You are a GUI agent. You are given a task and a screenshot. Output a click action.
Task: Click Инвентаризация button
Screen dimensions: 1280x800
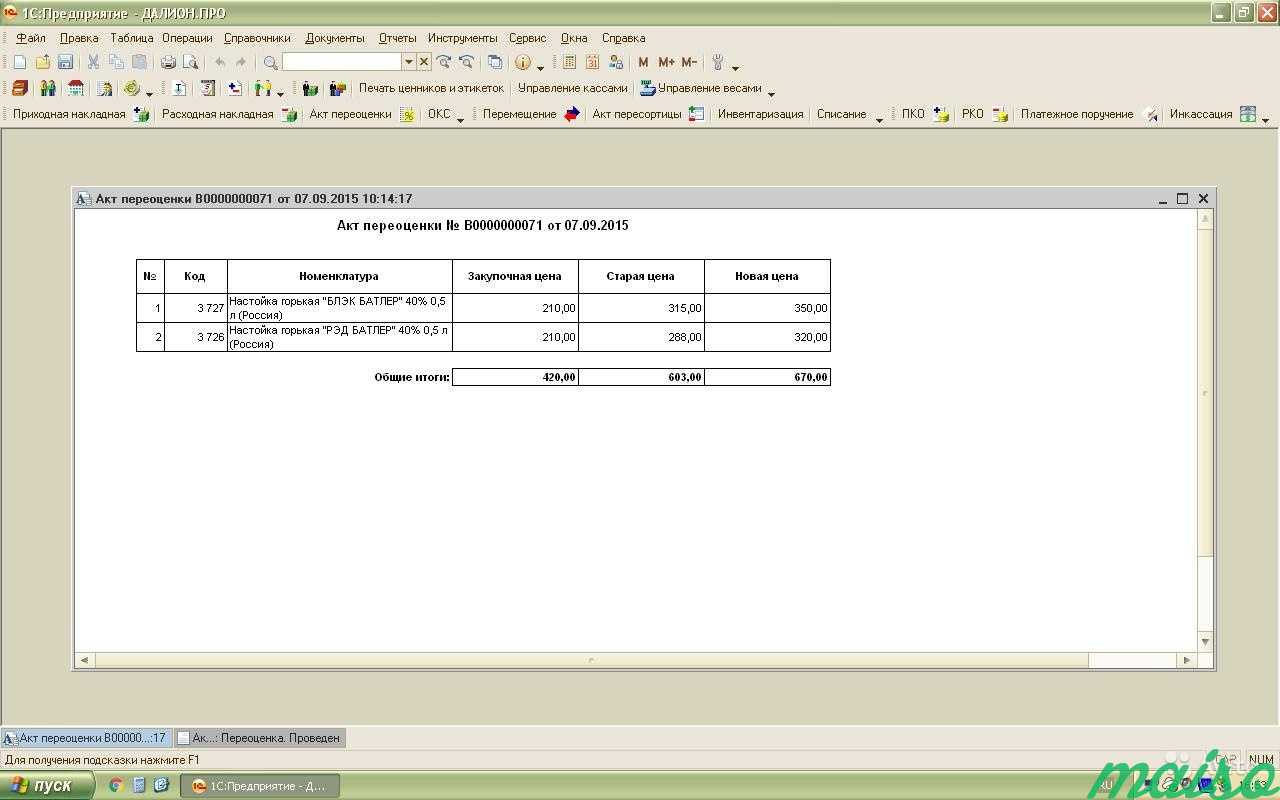760,114
